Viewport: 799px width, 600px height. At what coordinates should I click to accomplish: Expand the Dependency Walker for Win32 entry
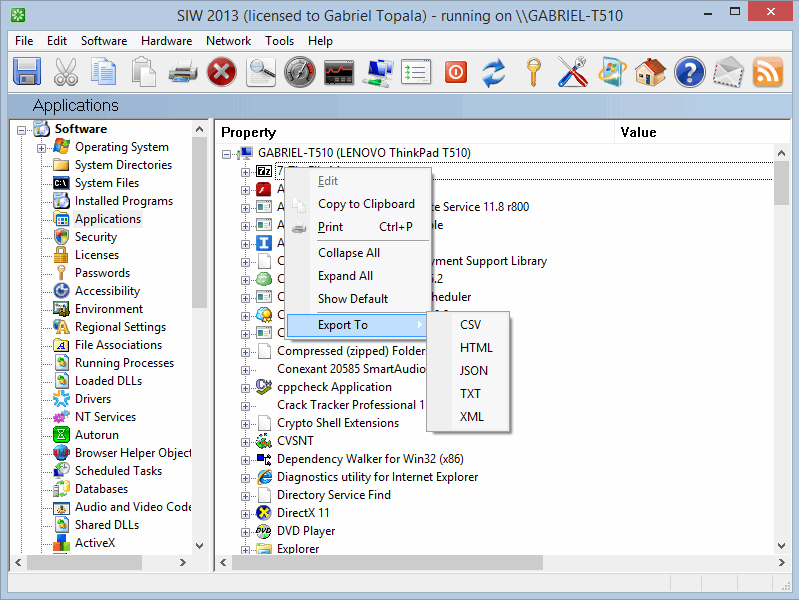[246, 460]
